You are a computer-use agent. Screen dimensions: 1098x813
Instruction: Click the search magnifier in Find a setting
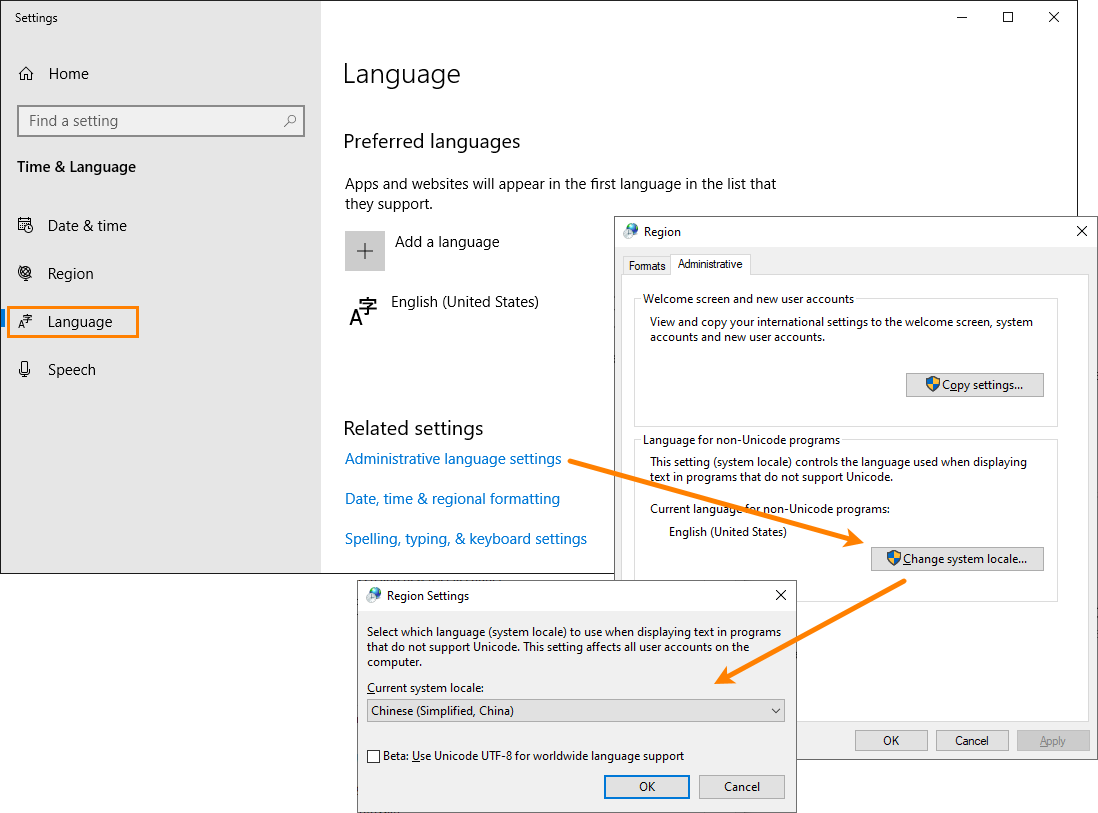point(290,120)
